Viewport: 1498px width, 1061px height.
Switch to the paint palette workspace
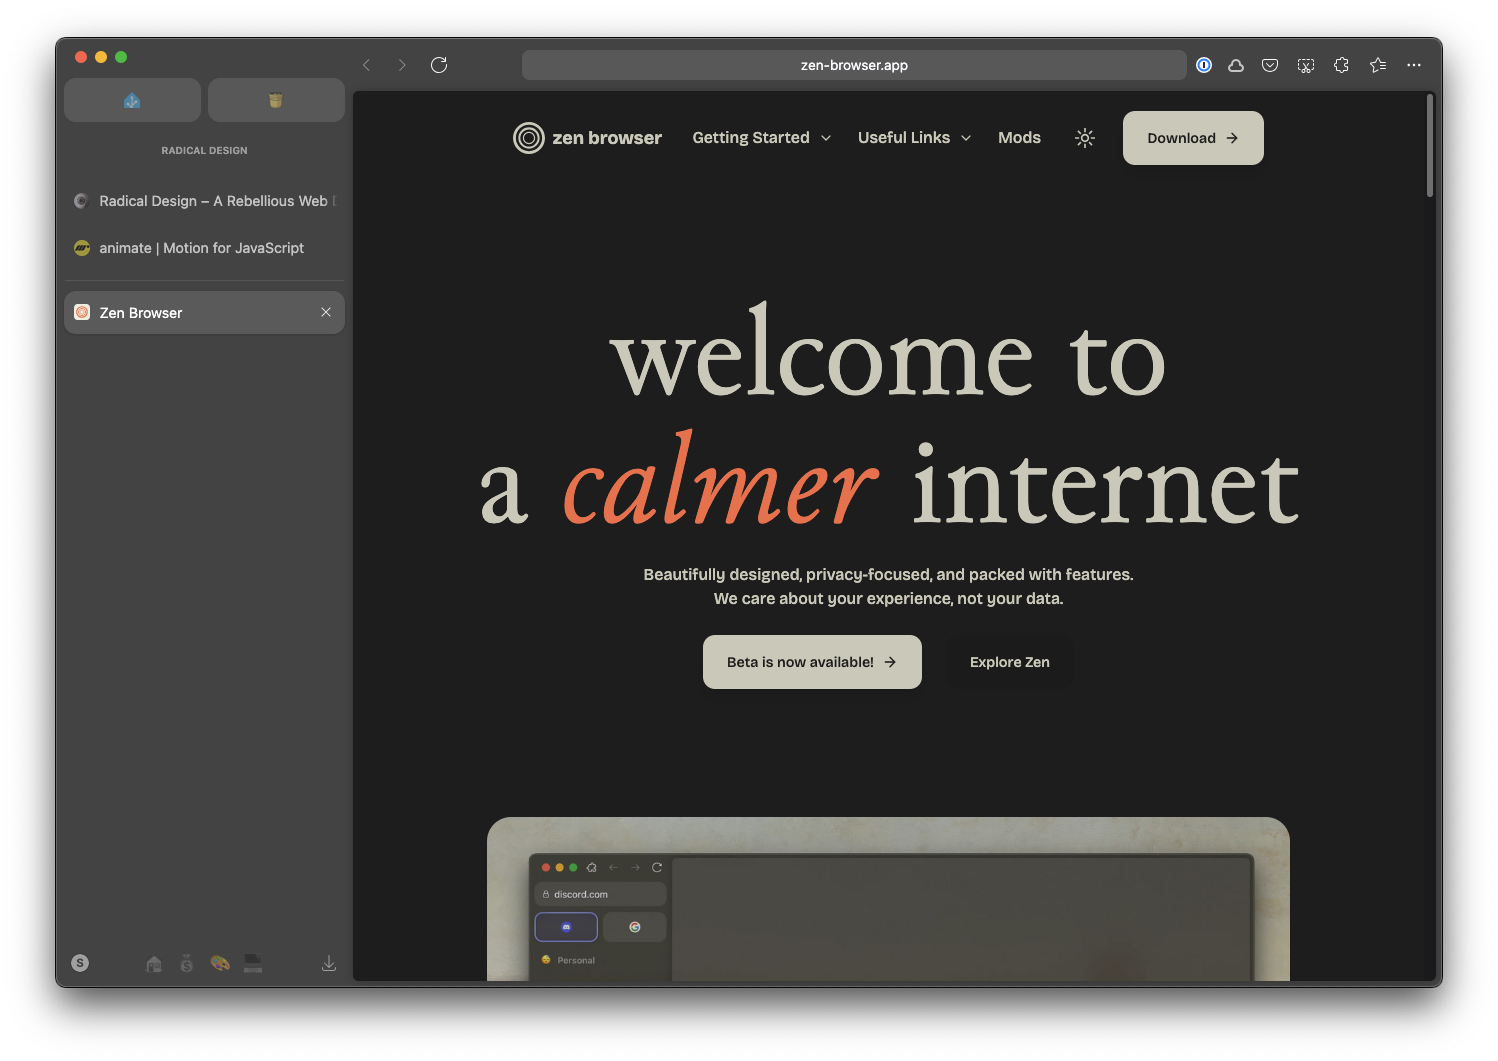click(x=220, y=964)
